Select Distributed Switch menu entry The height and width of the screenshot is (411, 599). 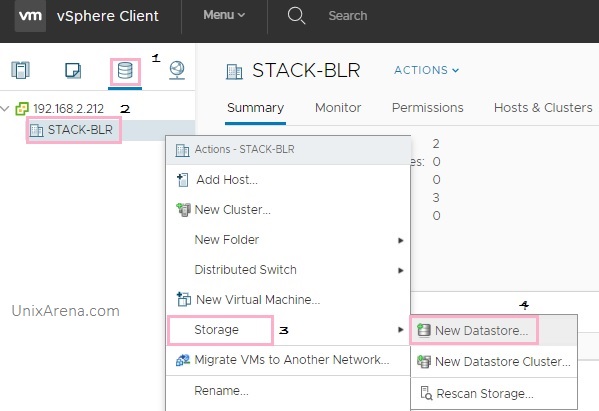click(x=288, y=270)
